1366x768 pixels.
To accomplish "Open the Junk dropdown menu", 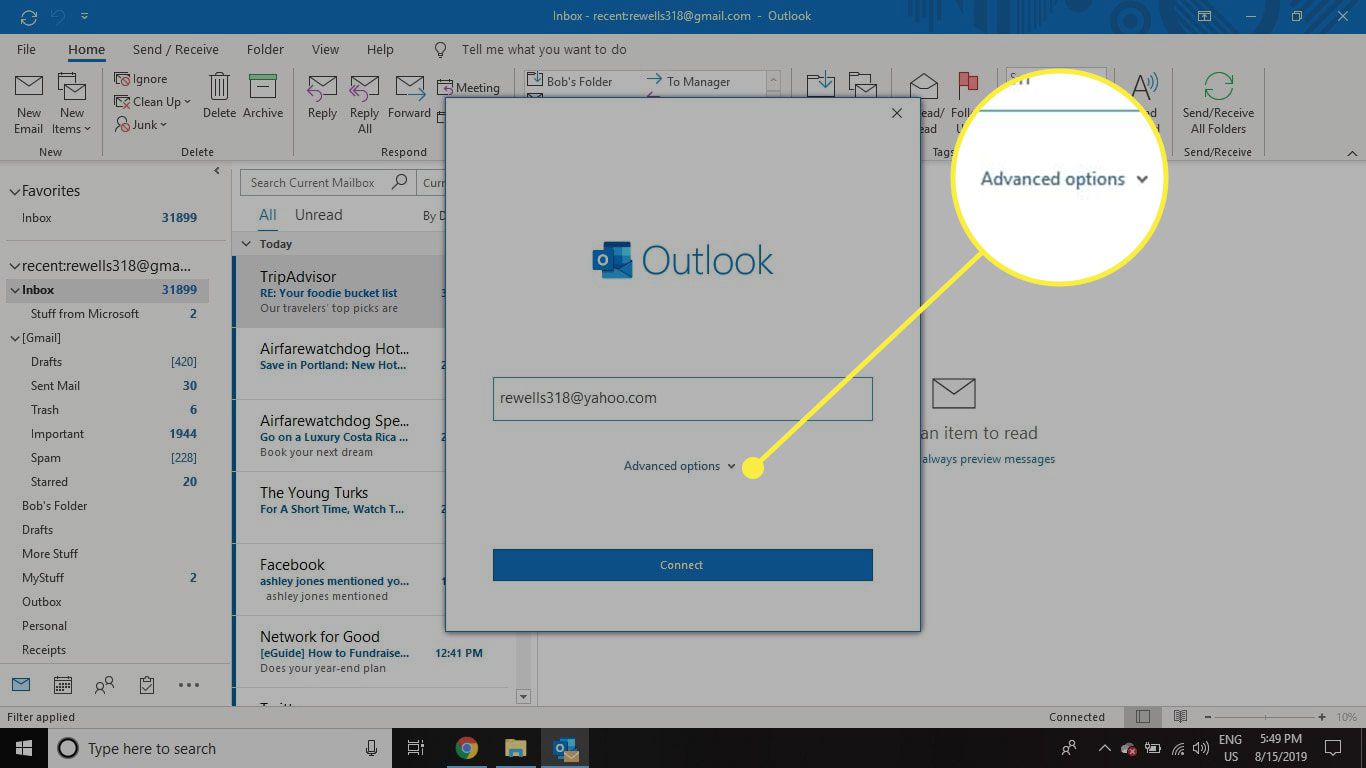I will (x=142, y=125).
